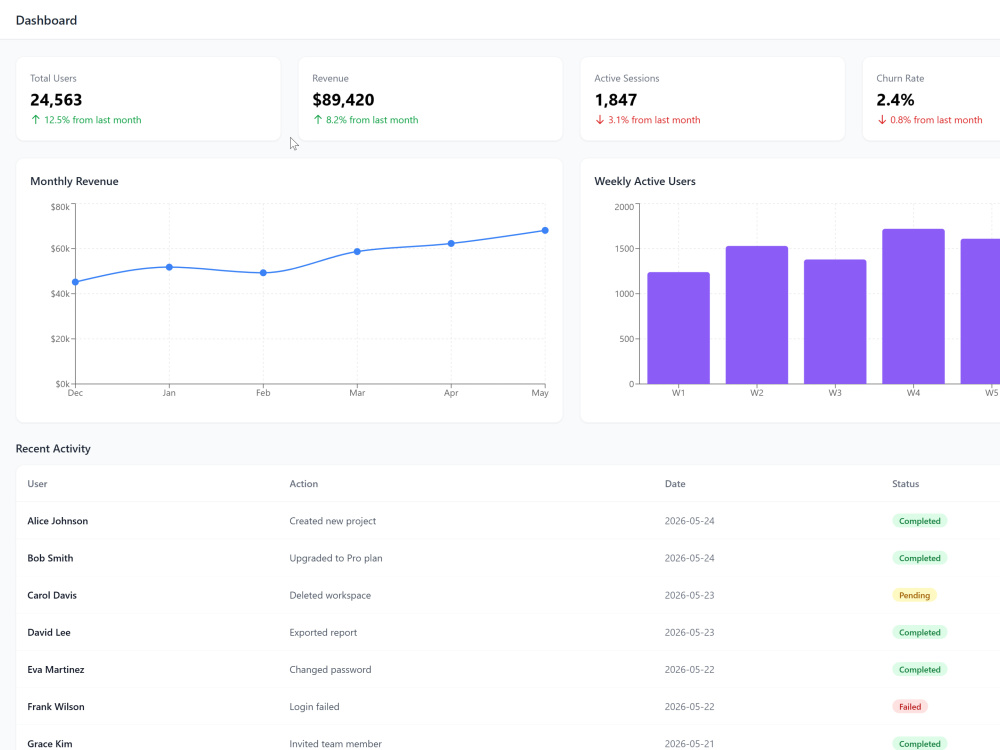This screenshot has width=1000, height=750.
Task: Click Carol Davis's Pending status badge
Action: [x=914, y=596]
